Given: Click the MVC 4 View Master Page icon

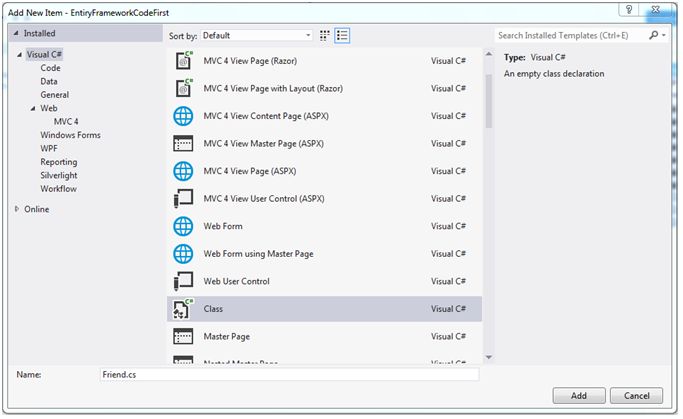Looking at the screenshot, I should [184, 143].
